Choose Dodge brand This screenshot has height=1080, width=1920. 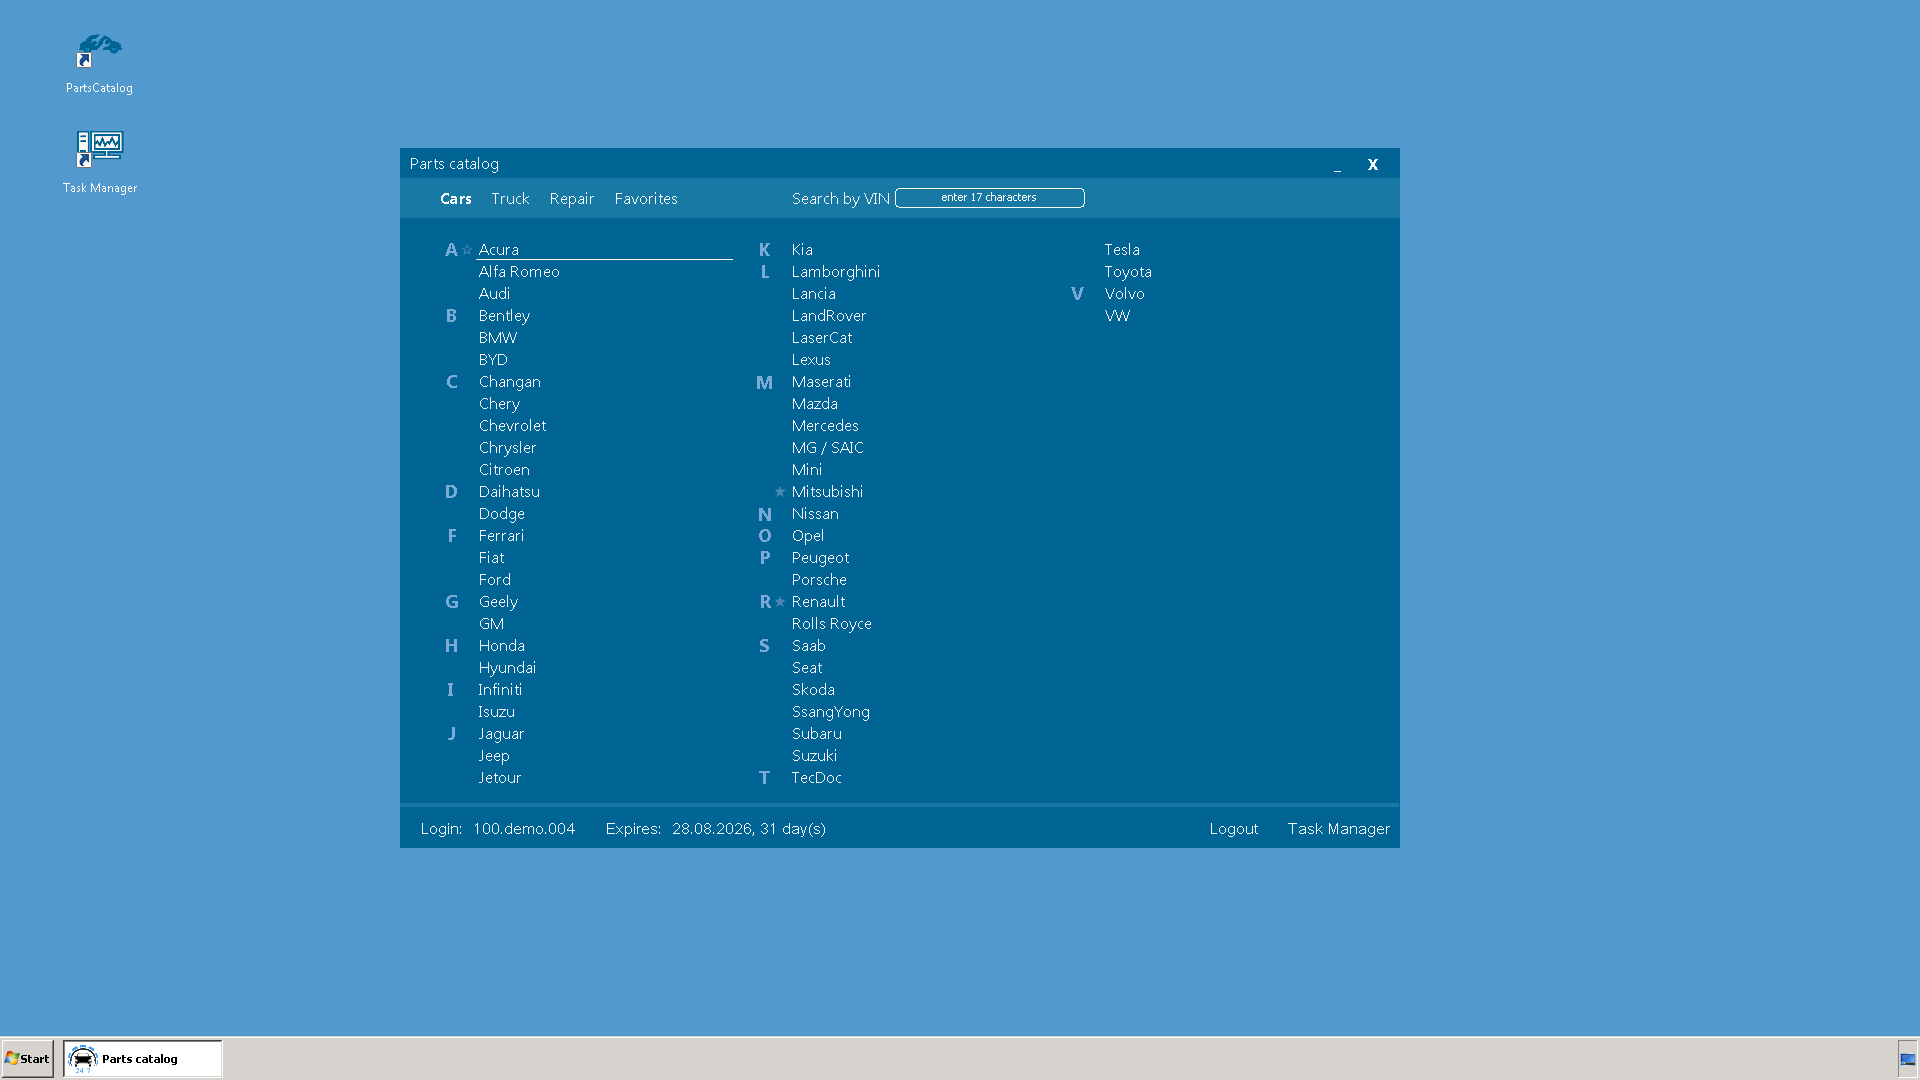pyautogui.click(x=502, y=514)
